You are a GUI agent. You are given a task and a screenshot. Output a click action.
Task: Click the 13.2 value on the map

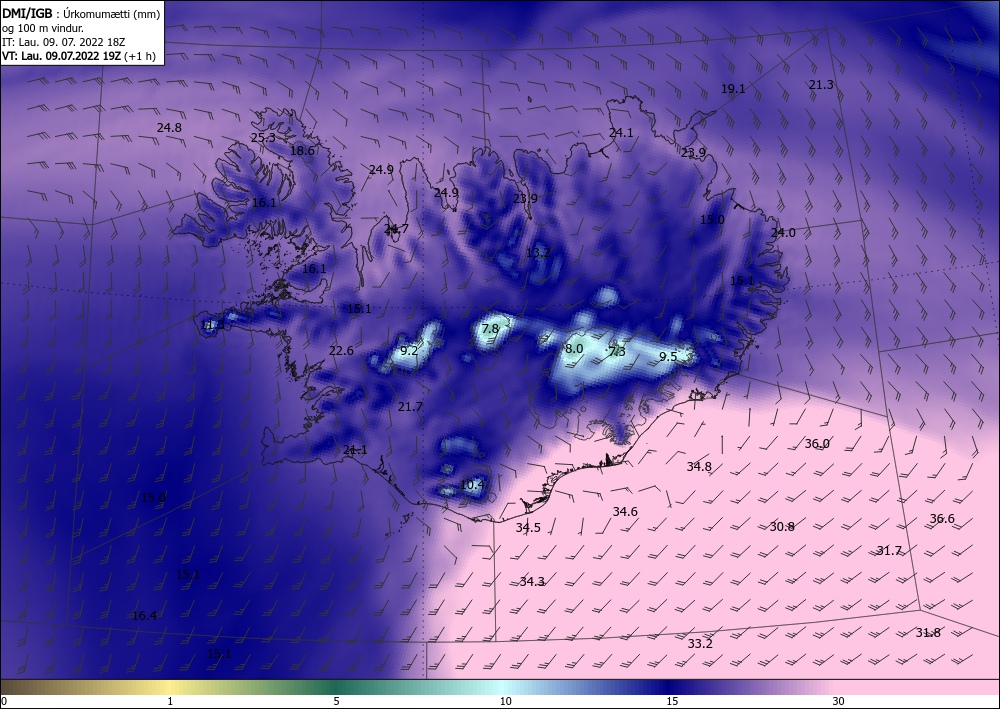pyautogui.click(x=538, y=253)
